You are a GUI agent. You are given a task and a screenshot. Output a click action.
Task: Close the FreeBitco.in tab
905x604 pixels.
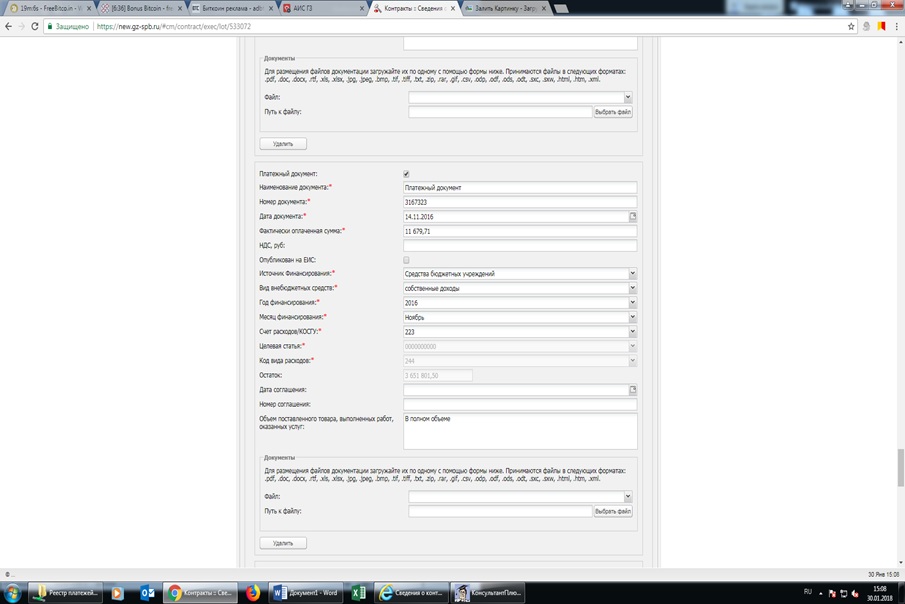[89, 9]
